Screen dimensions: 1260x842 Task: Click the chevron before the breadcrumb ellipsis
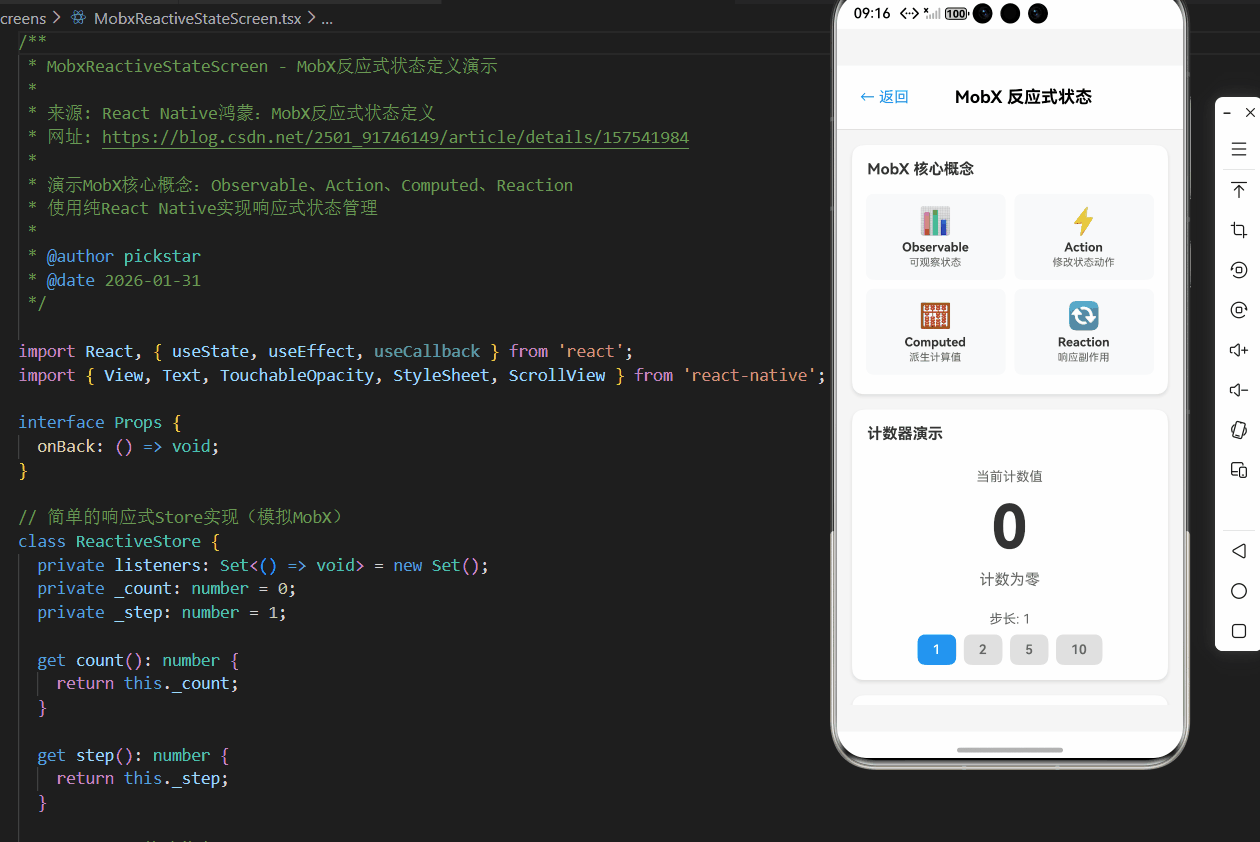click(x=312, y=18)
